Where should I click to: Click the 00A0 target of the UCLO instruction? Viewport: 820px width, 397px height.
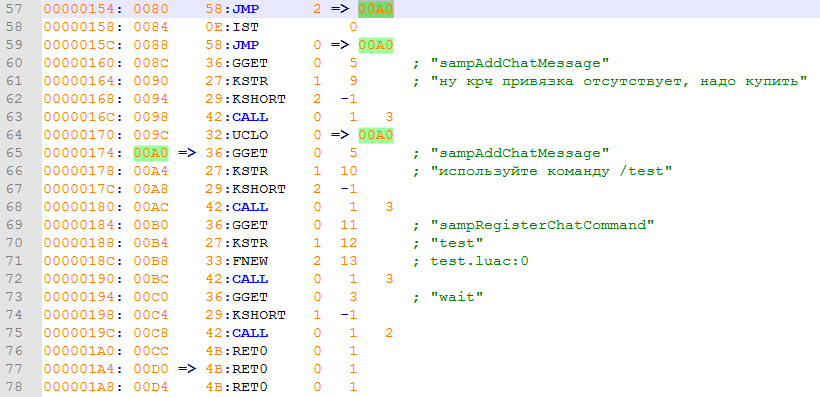(x=375, y=135)
